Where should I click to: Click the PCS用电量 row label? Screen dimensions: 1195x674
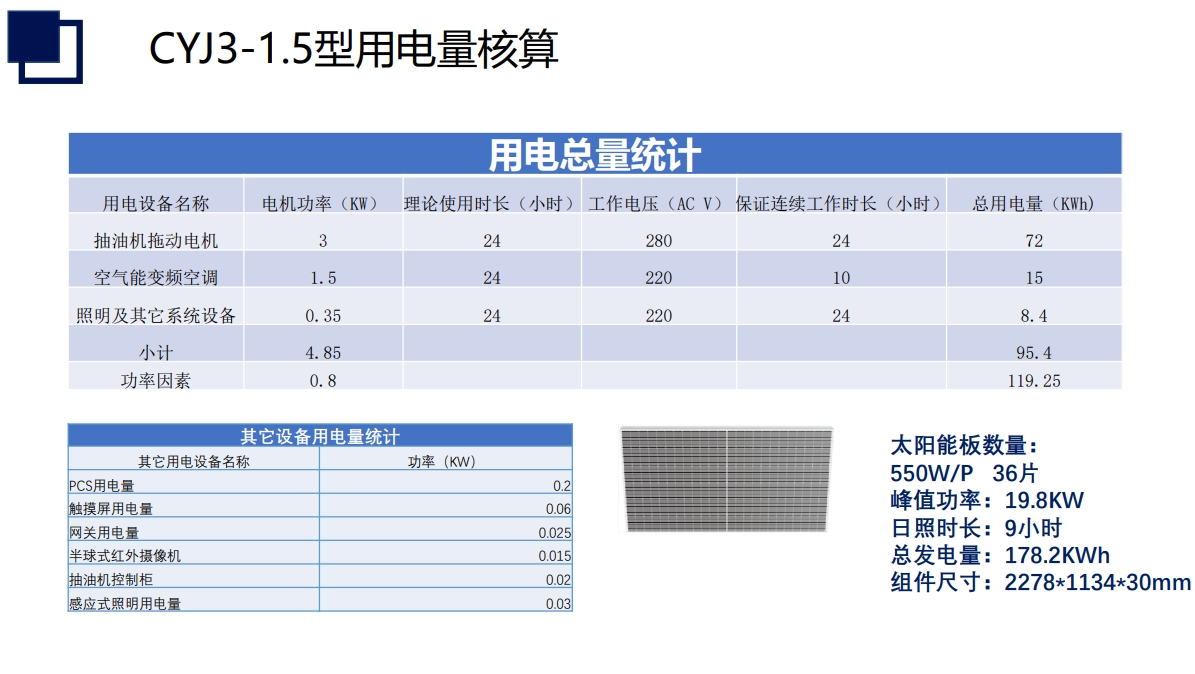tap(101, 486)
